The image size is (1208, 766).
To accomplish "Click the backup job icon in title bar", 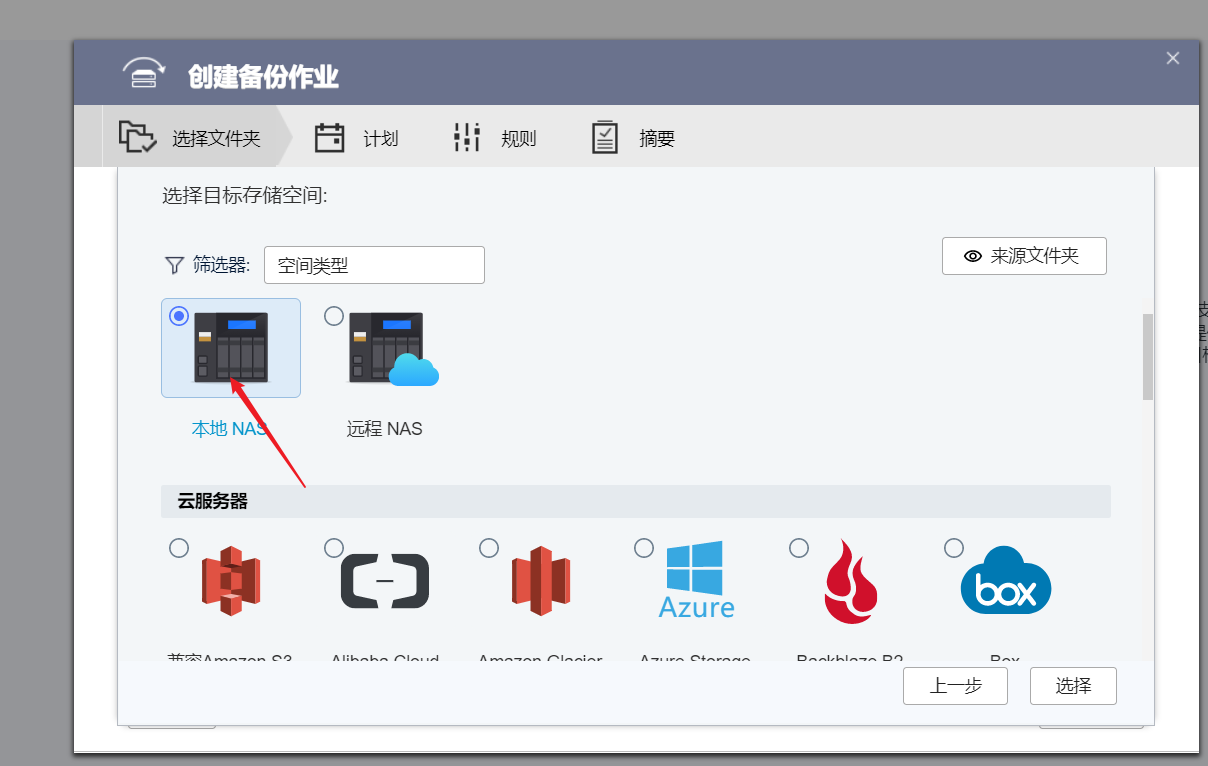I will (x=144, y=74).
